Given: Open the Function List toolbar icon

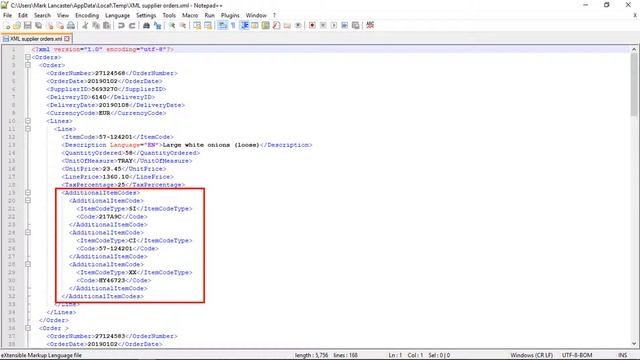Looking at the screenshot, I should [276, 25].
